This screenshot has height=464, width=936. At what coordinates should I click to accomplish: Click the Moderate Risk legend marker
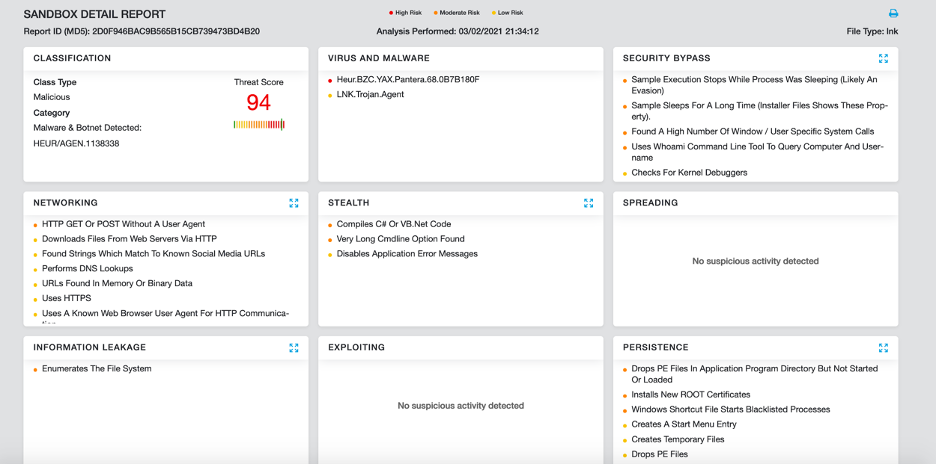tap(436, 13)
